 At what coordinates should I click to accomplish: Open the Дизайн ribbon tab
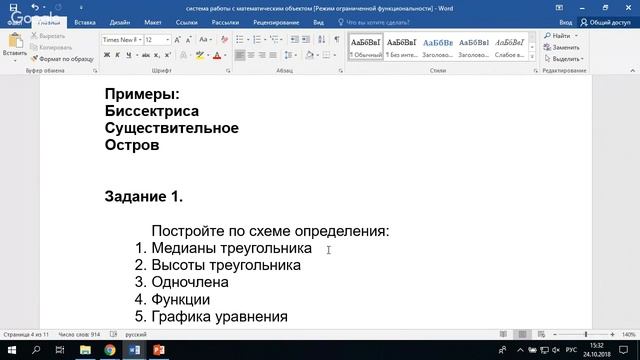[120, 22]
